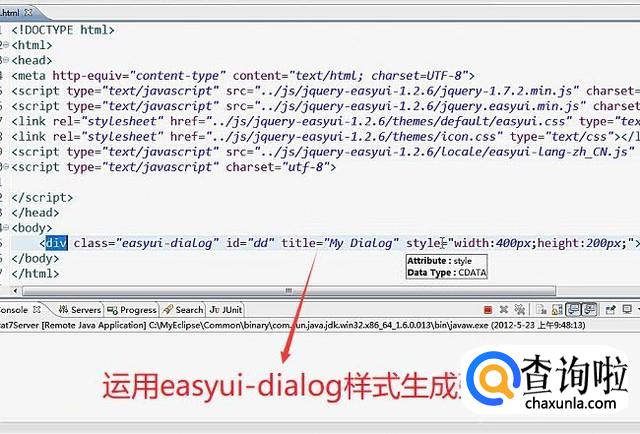Viewport: 640px width, 434px height.
Task: Open the Progress tab
Action: click(132, 310)
